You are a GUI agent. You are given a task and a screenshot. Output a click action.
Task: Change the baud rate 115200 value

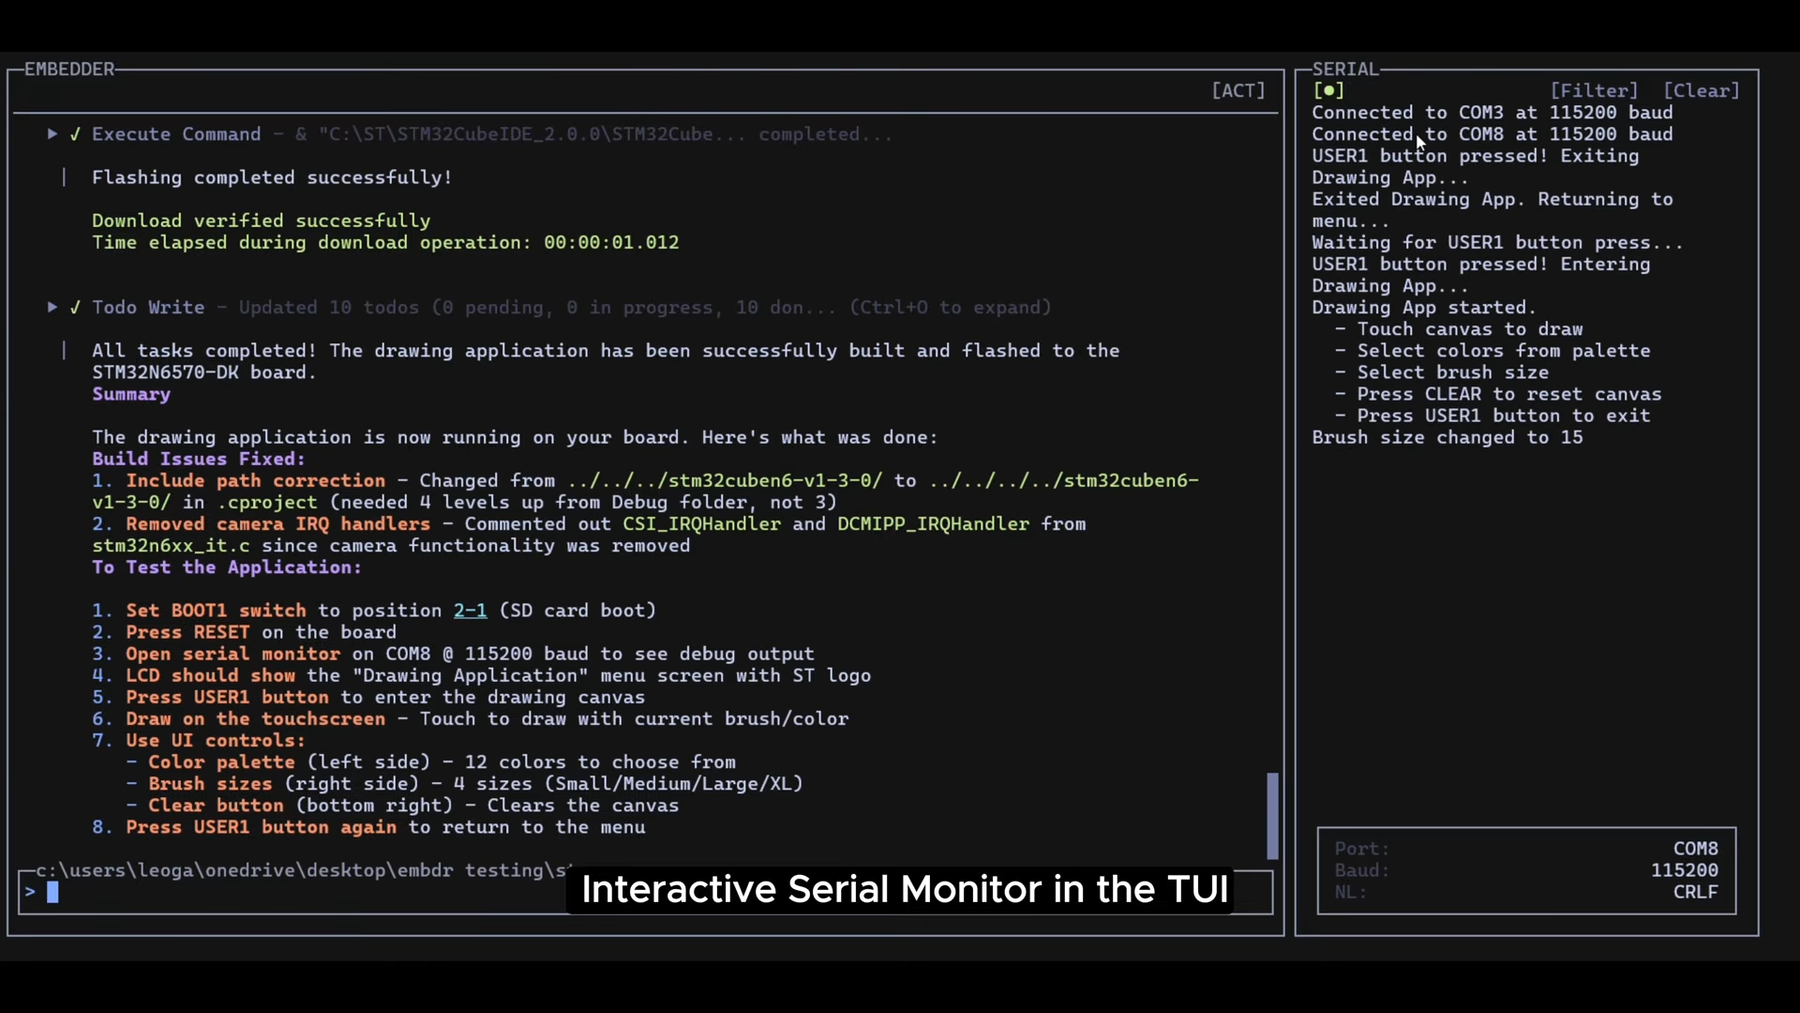[1684, 871]
